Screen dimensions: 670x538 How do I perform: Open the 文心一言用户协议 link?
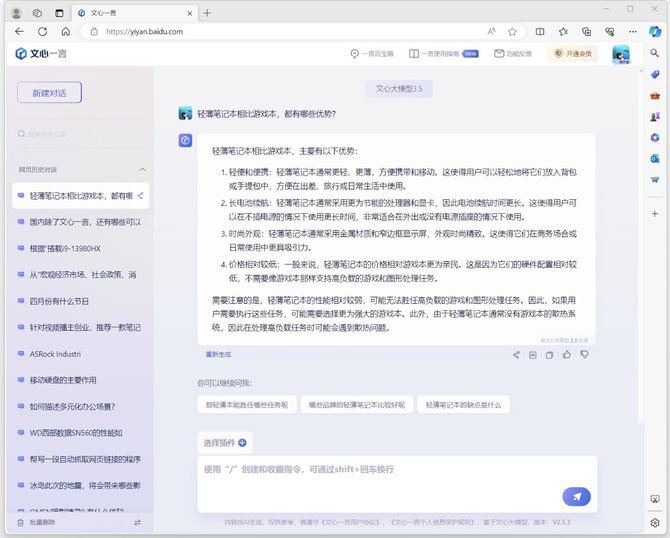tap(350, 522)
